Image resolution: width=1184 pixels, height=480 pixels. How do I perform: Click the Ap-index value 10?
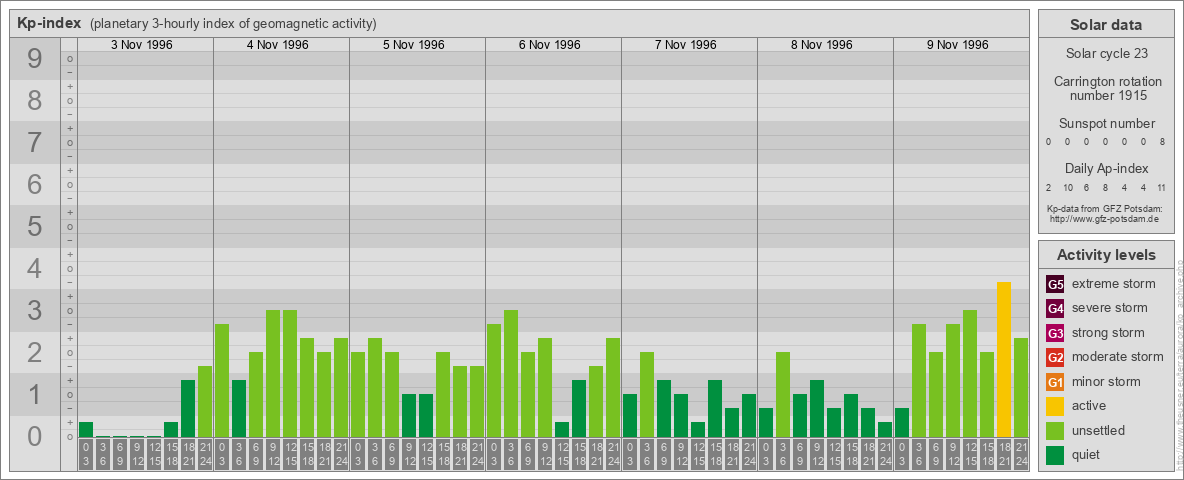tap(1068, 187)
